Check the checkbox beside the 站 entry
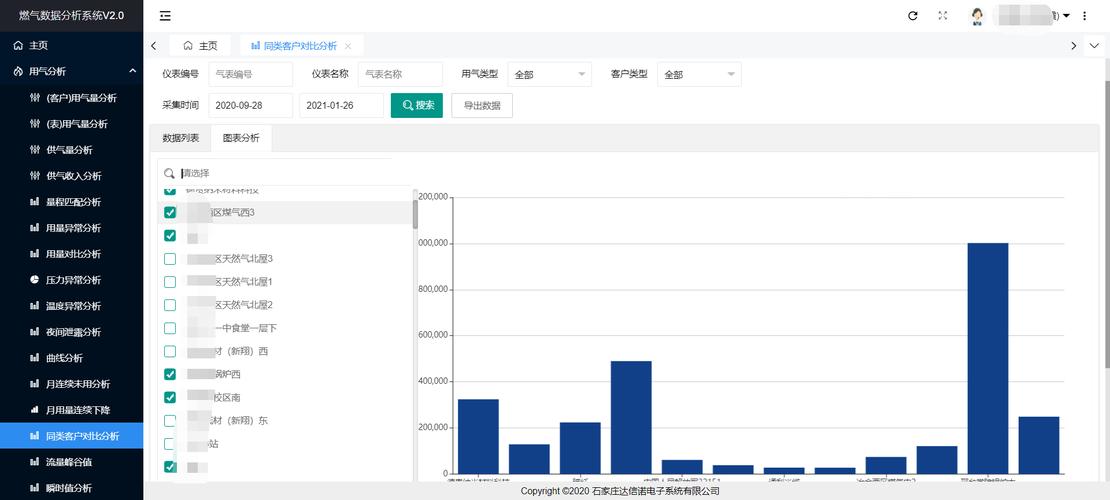 coord(170,444)
